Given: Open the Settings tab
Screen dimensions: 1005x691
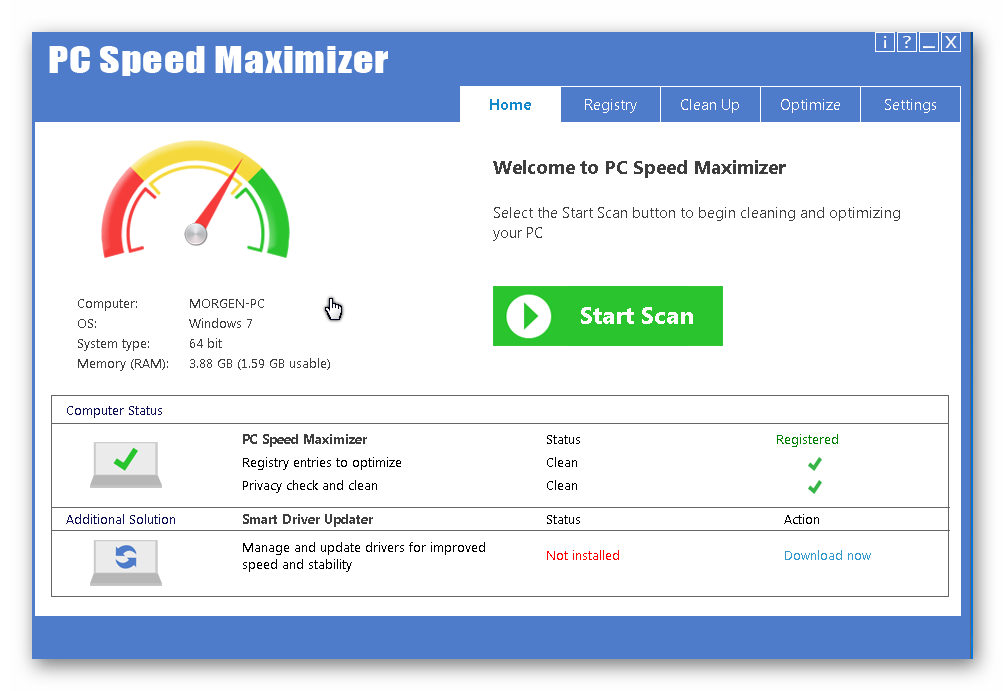Looking at the screenshot, I should (910, 104).
